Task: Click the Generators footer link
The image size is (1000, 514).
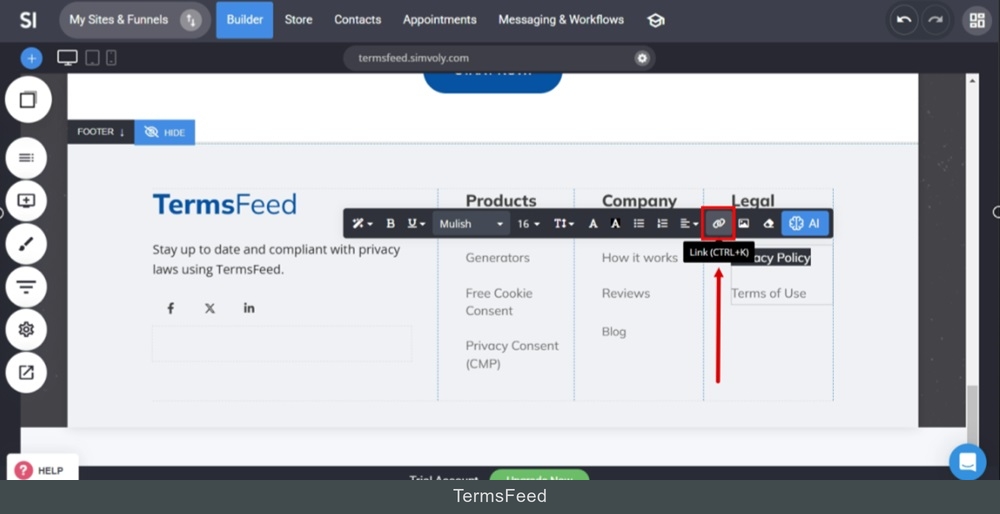Action: click(x=497, y=258)
